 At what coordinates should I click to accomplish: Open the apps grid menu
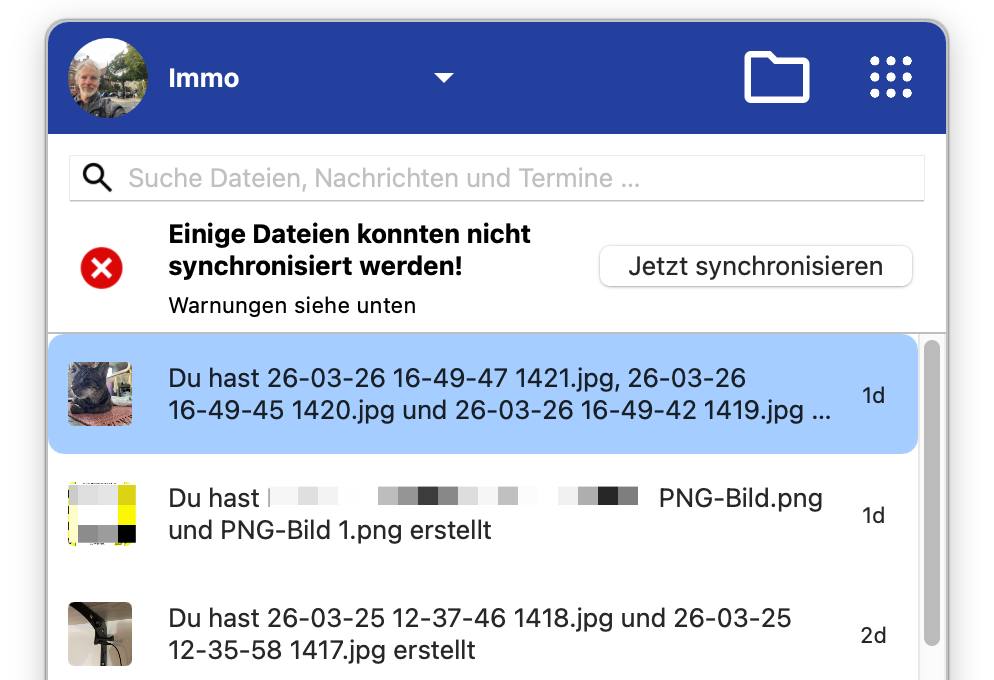(890, 77)
